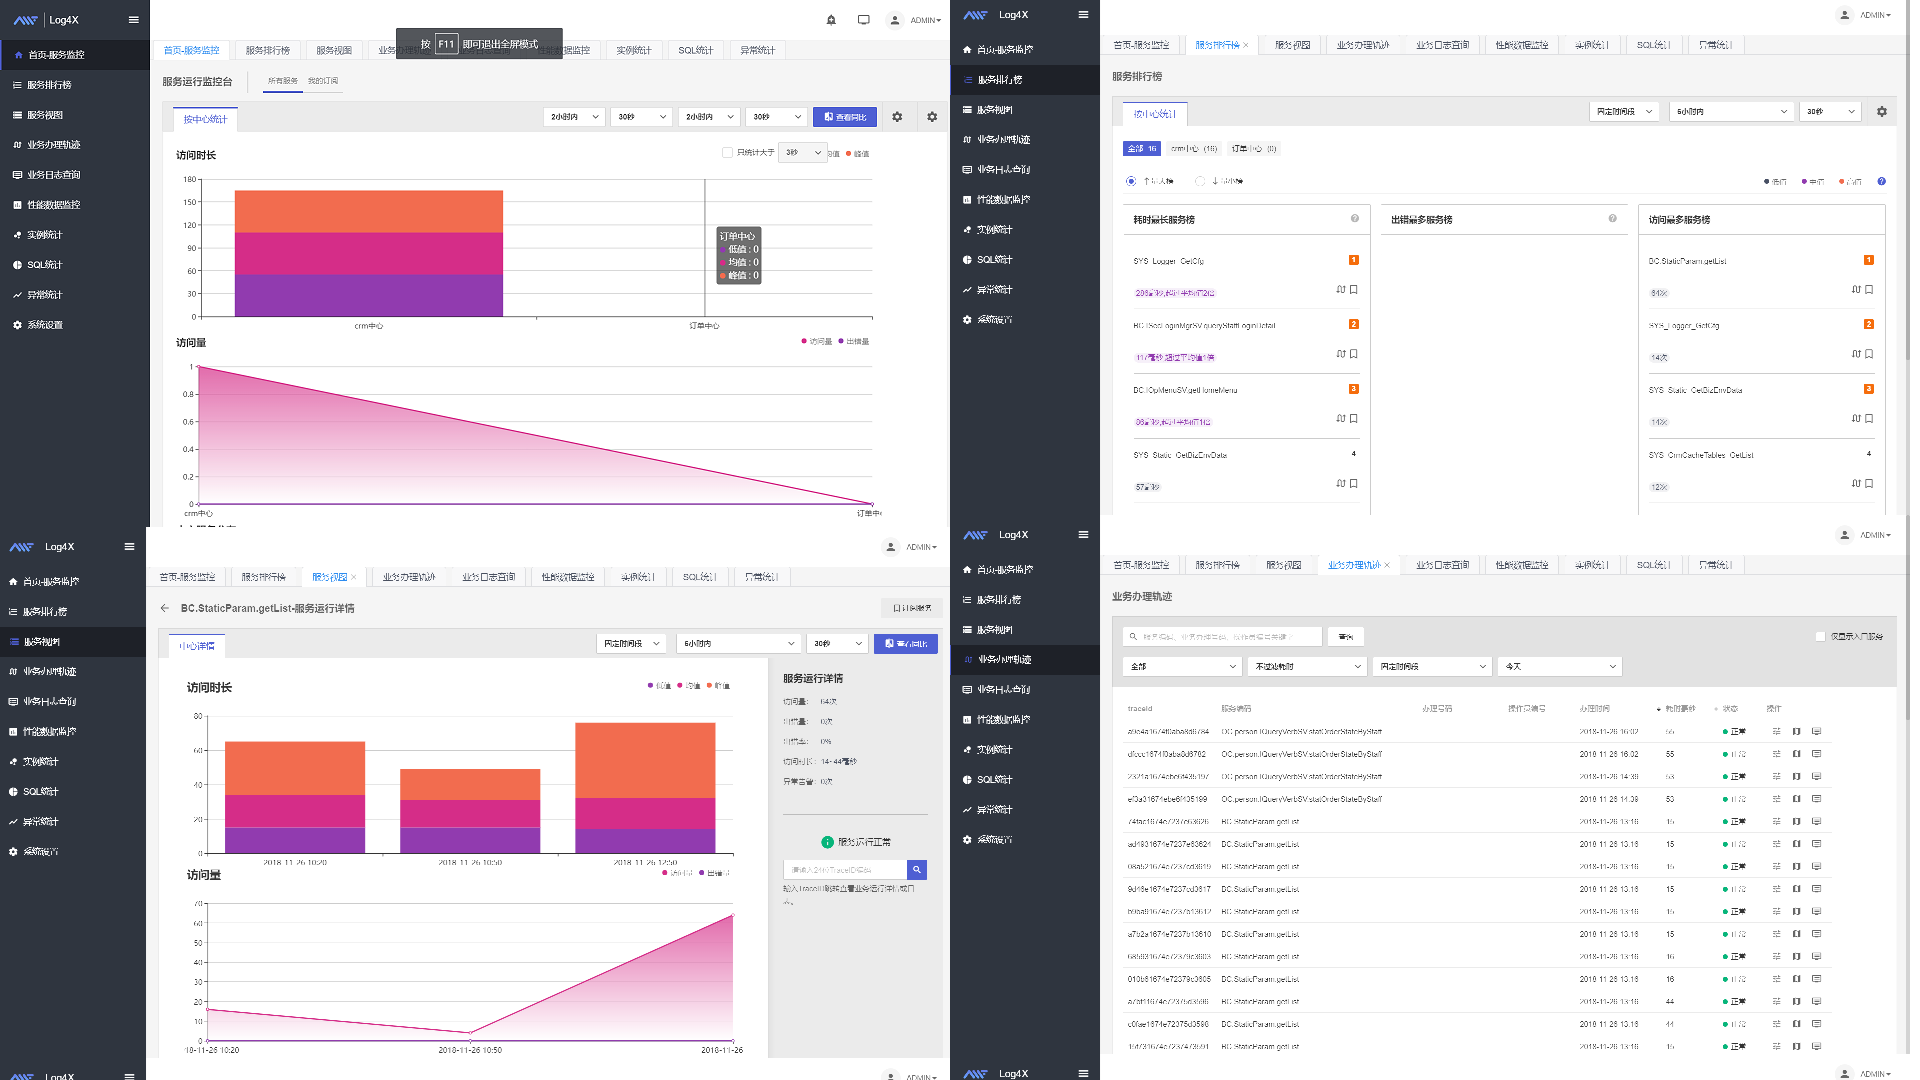This screenshot has width=1920, height=1080.
Task: Click help icon on 耗时最长服务榜 card
Action: tap(1355, 219)
